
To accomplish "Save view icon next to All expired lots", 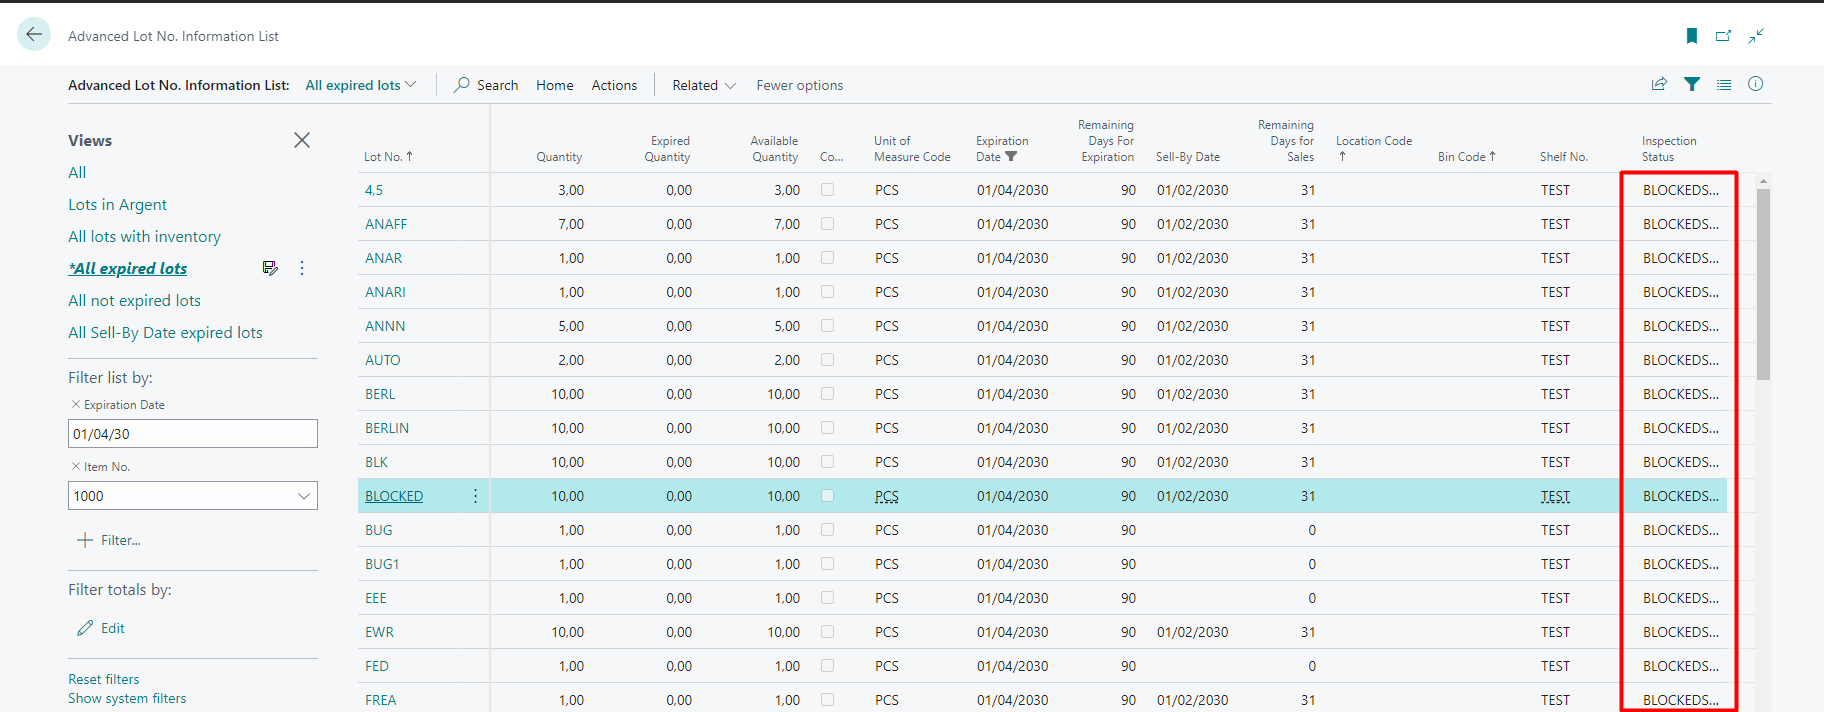I will (270, 268).
